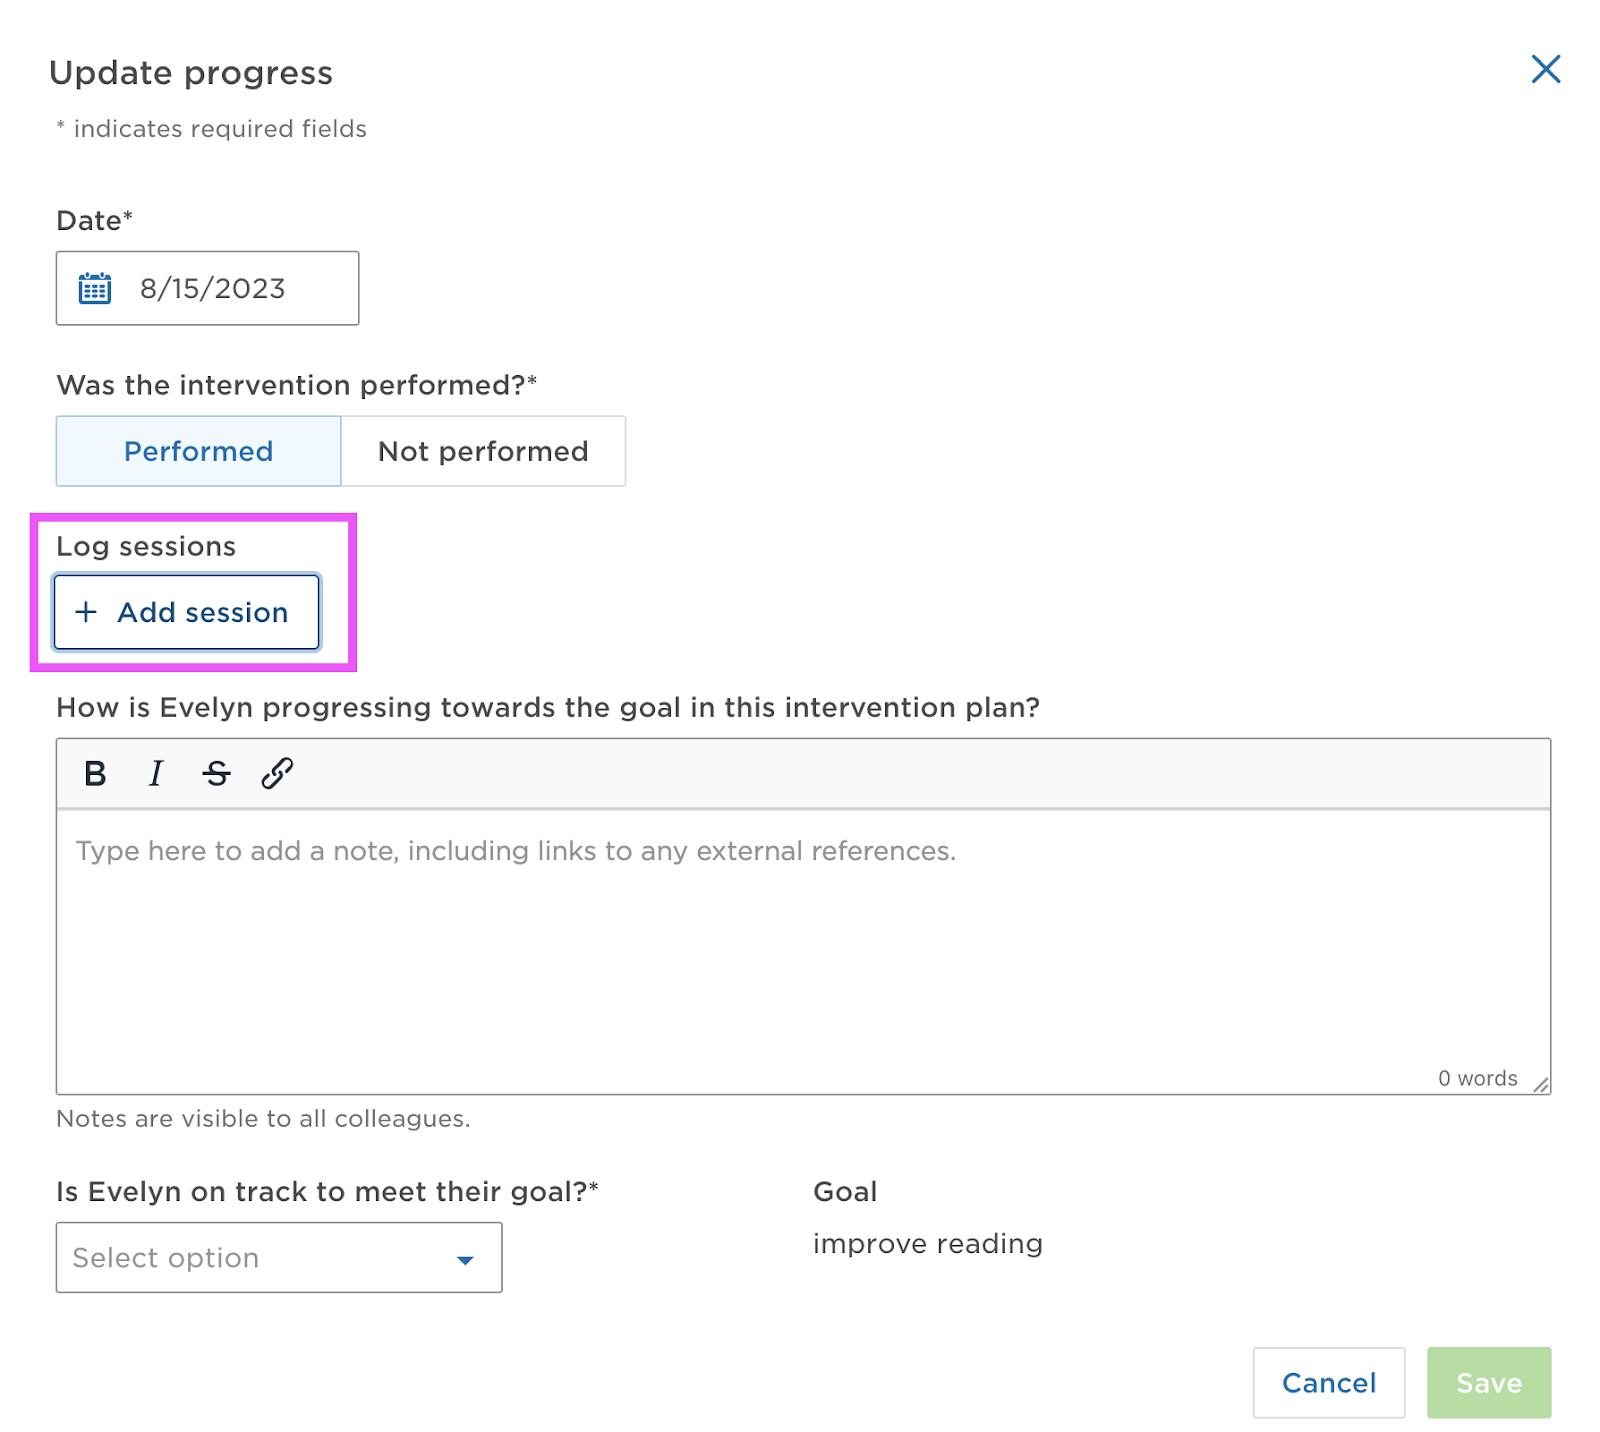Choose Not performed for the intervention
This screenshot has width=1600, height=1432.
483,451
